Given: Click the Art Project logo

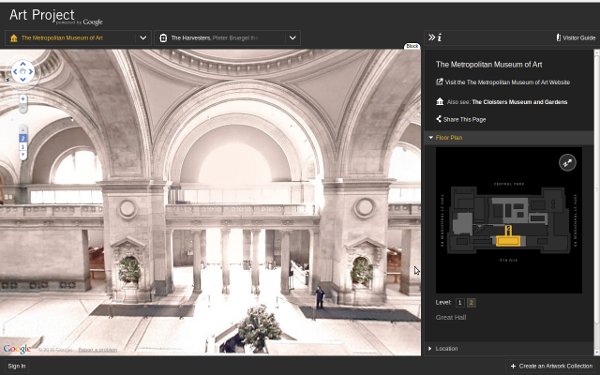Looking at the screenshot, I should [55, 17].
